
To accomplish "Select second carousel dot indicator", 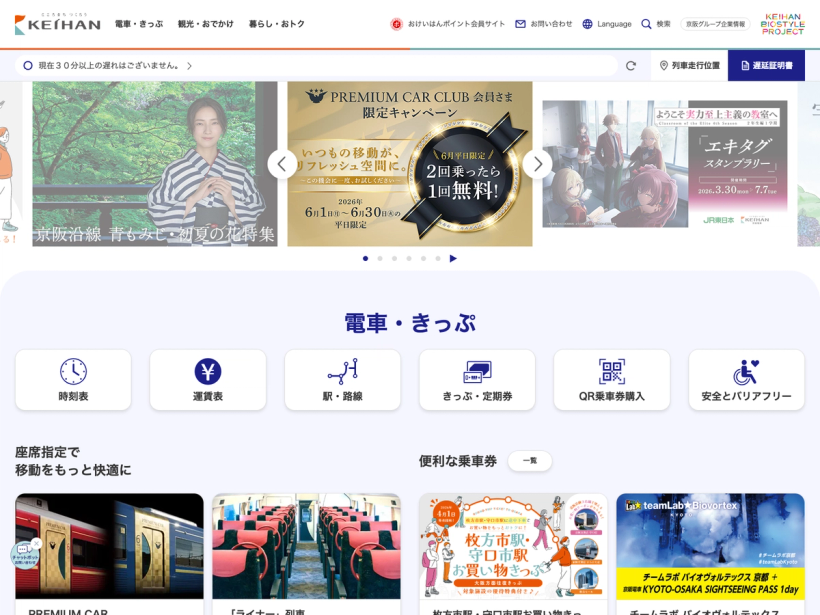I will click(x=380, y=258).
